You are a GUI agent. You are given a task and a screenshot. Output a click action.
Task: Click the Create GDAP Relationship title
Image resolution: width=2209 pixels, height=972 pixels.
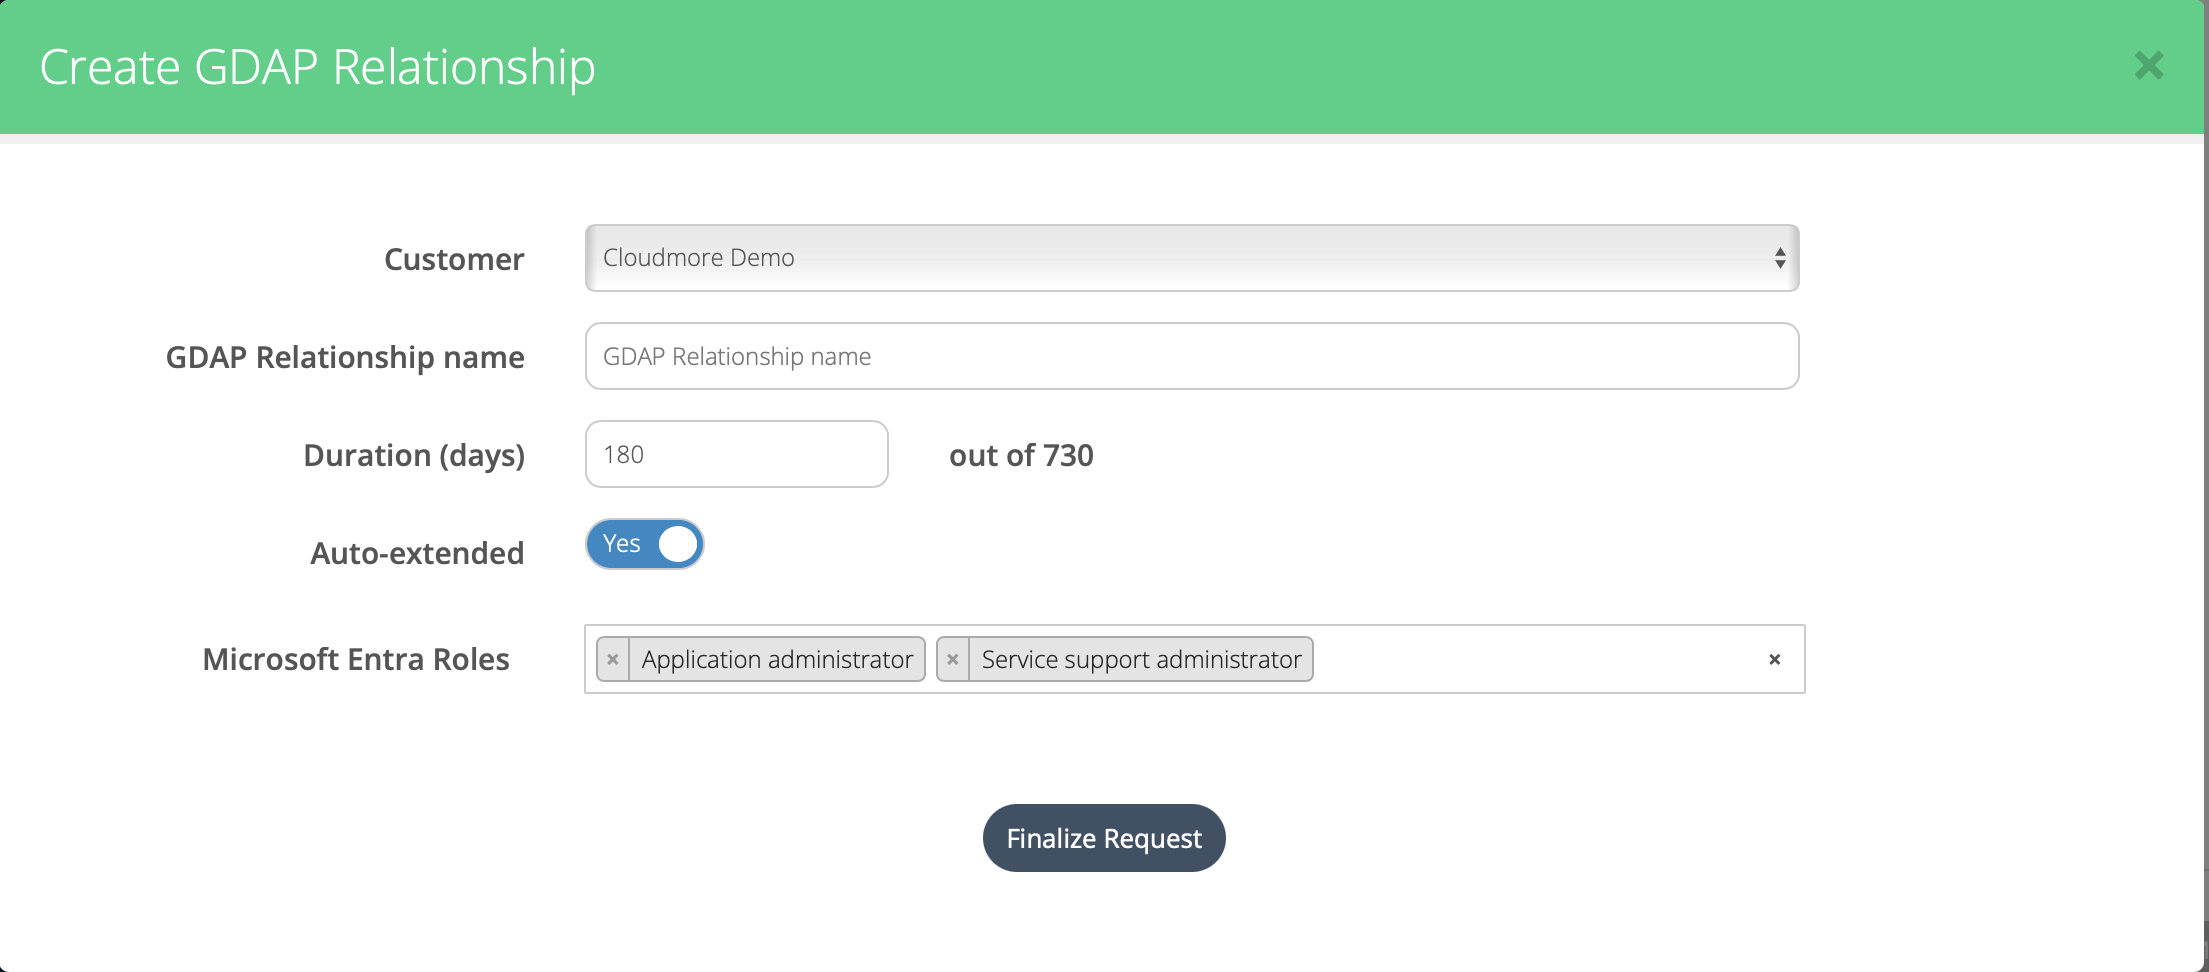tap(317, 67)
